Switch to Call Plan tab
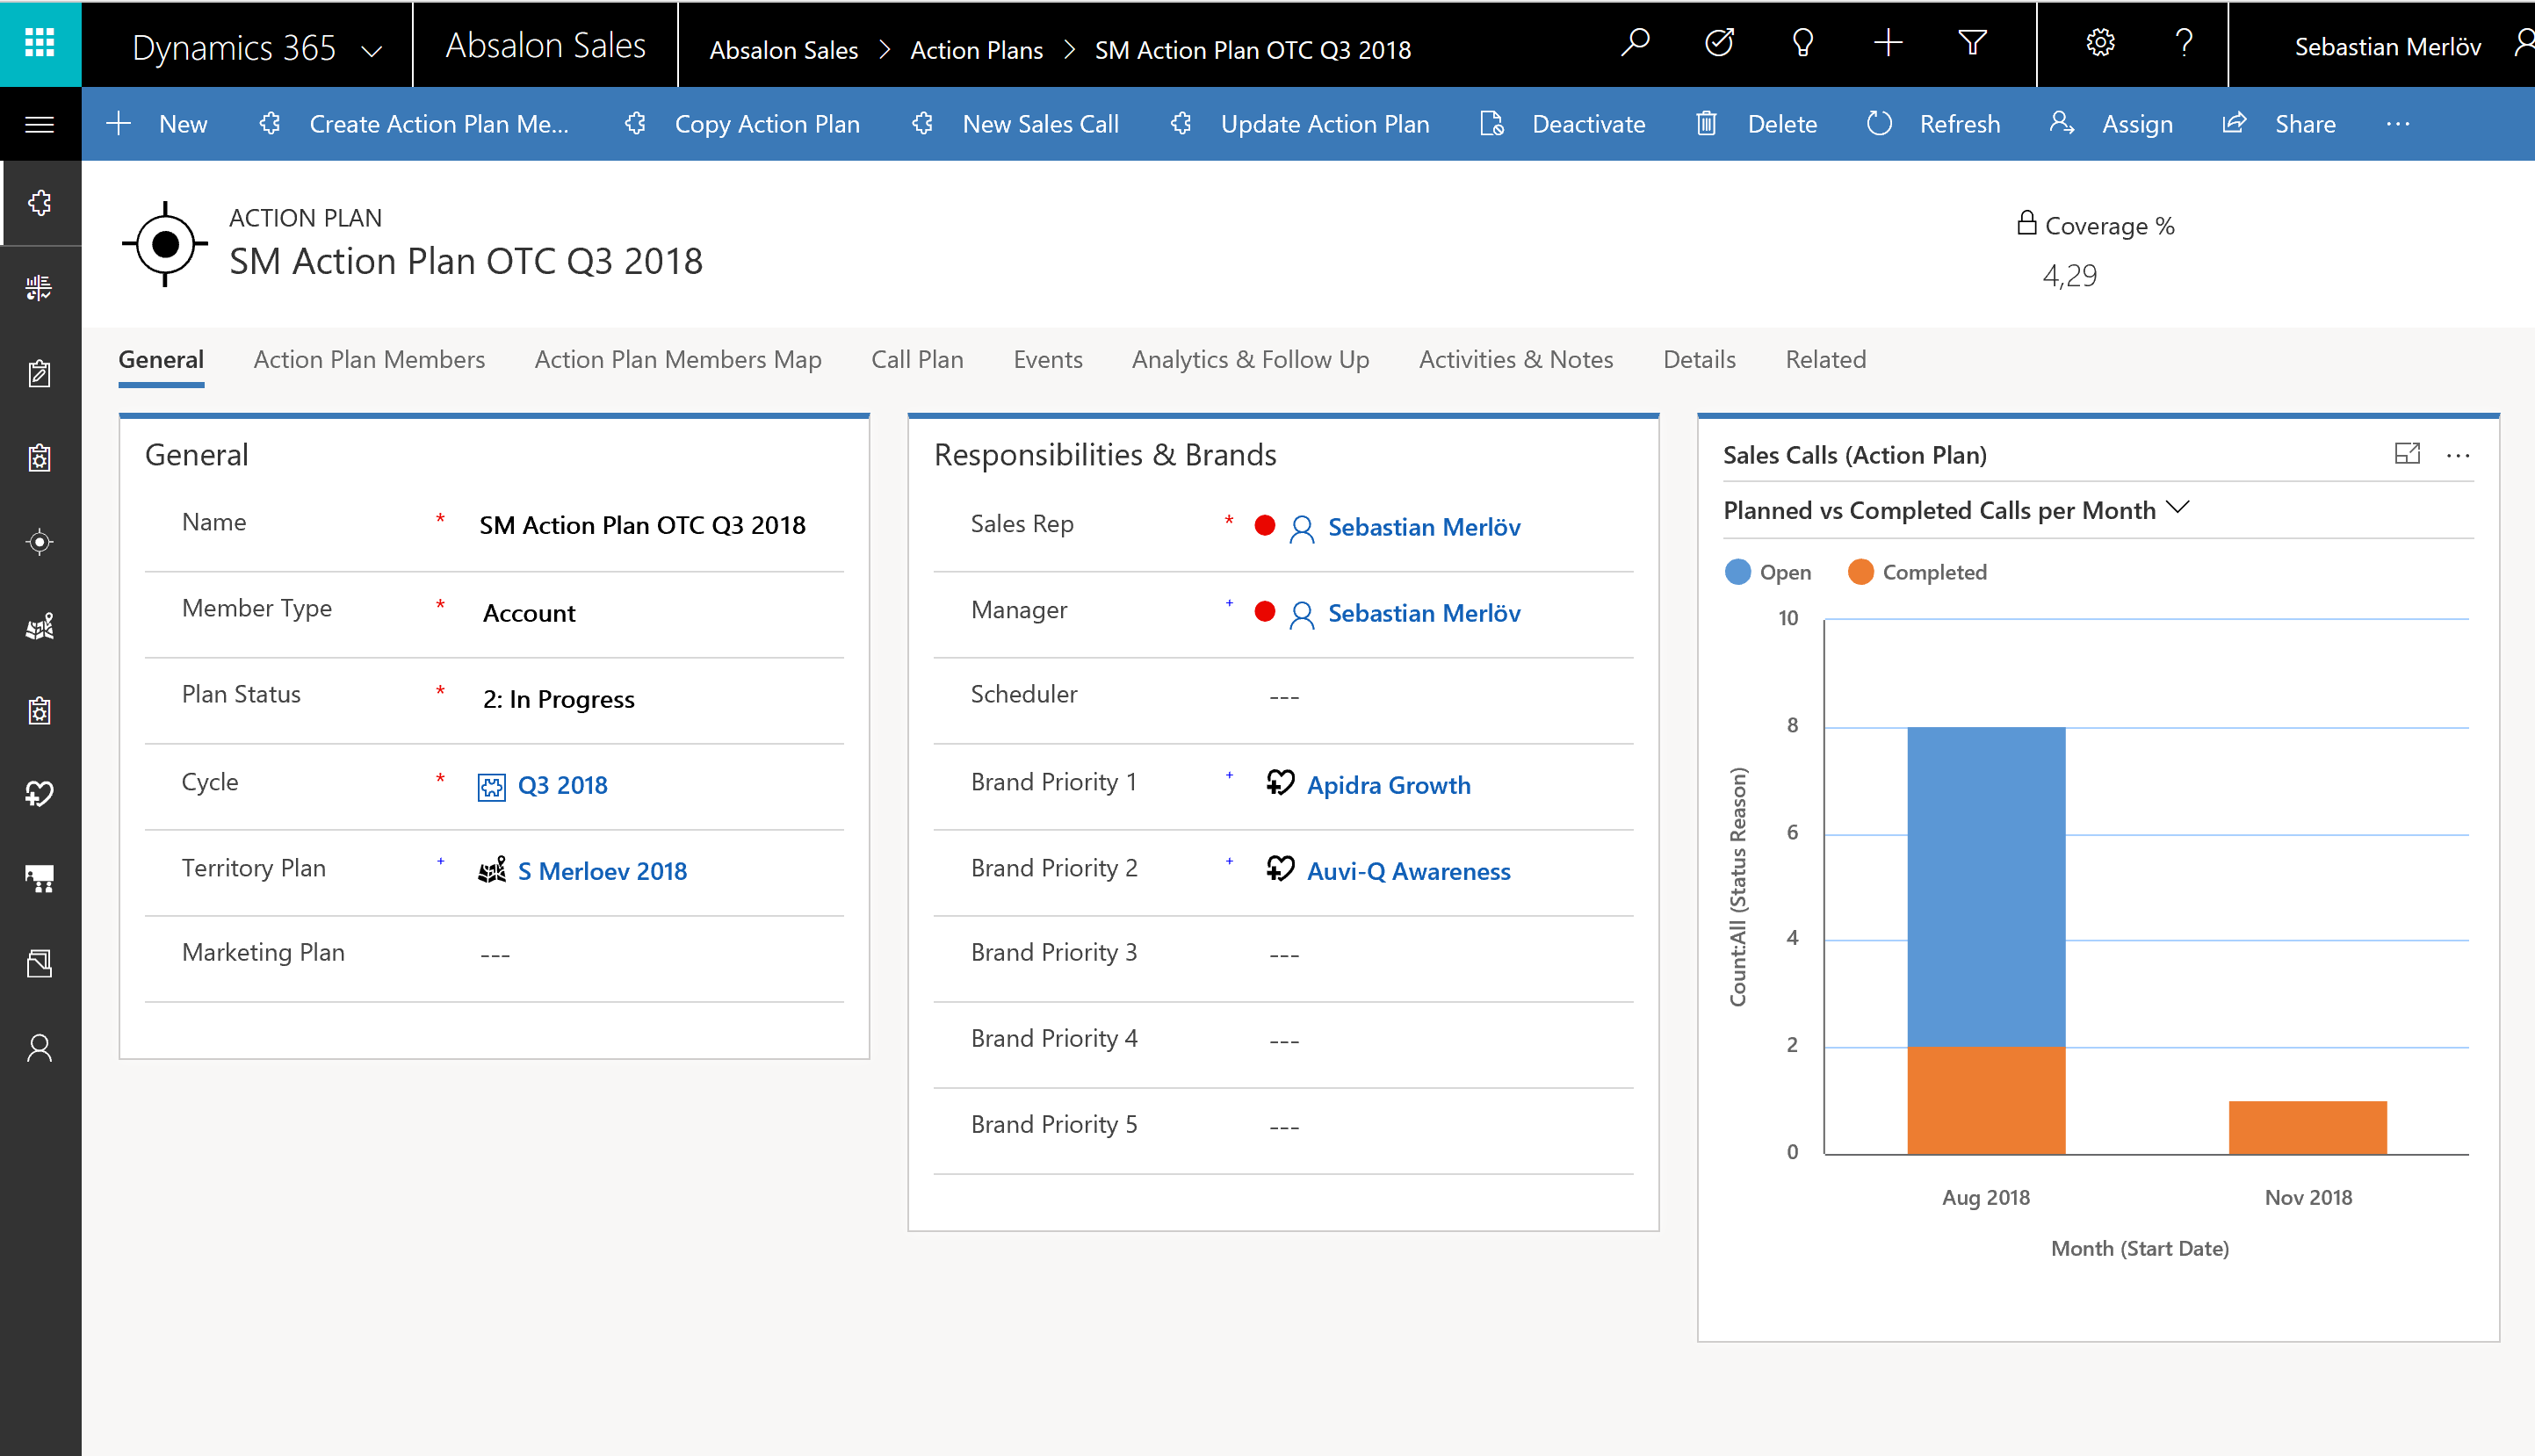This screenshot has height=1456, width=2535. [917, 360]
